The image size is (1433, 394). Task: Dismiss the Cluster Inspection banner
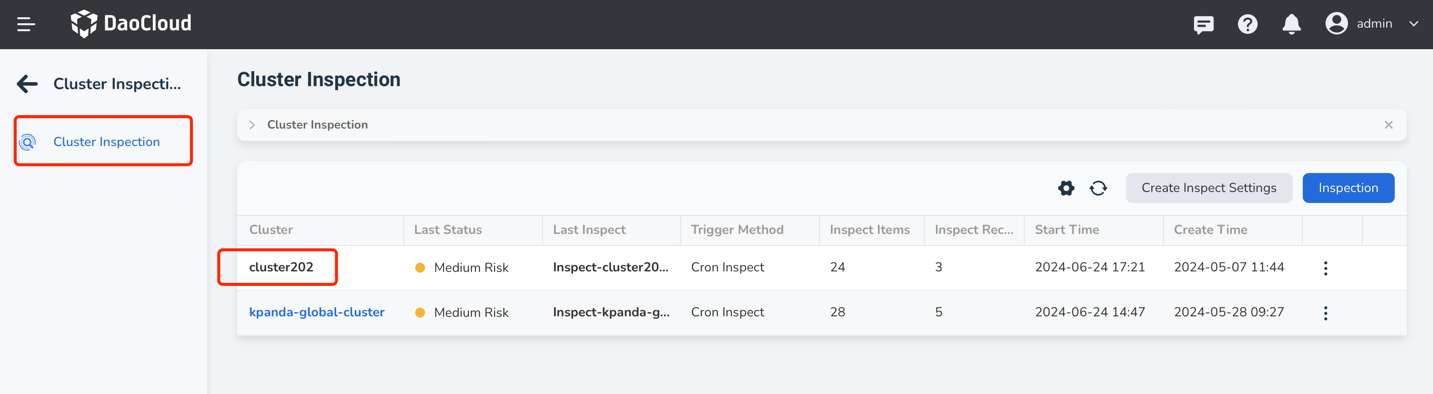[1389, 125]
